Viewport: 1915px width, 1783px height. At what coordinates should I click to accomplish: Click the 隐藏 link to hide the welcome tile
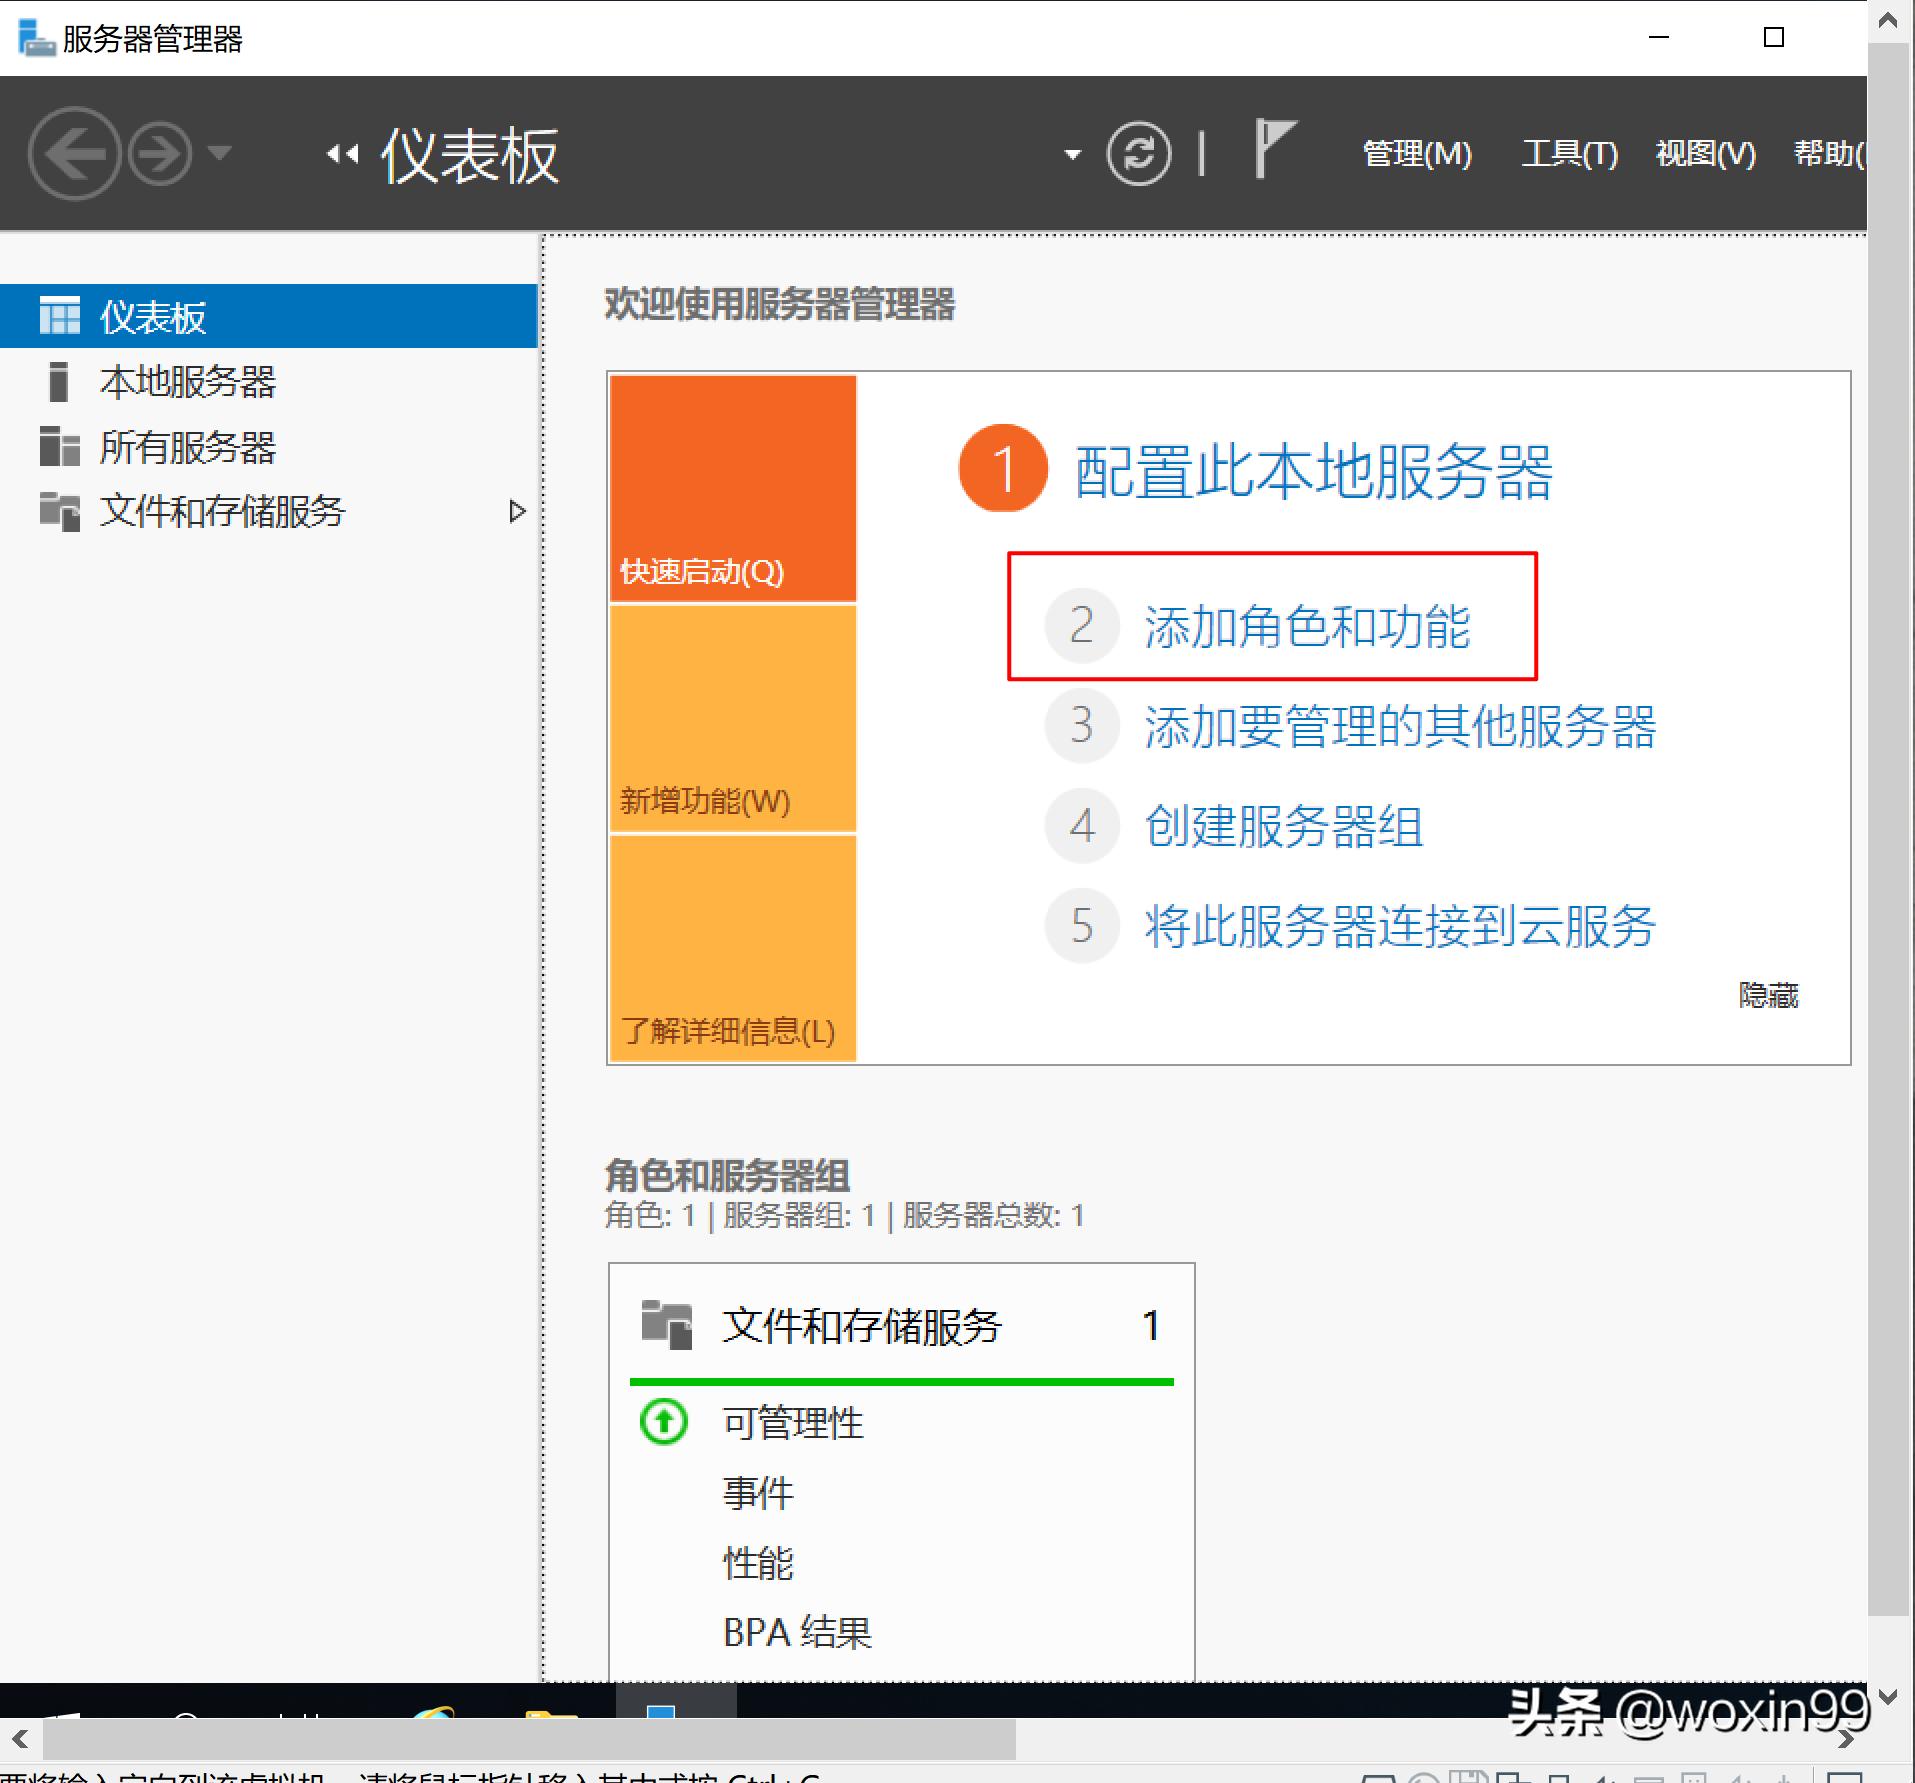[1770, 995]
